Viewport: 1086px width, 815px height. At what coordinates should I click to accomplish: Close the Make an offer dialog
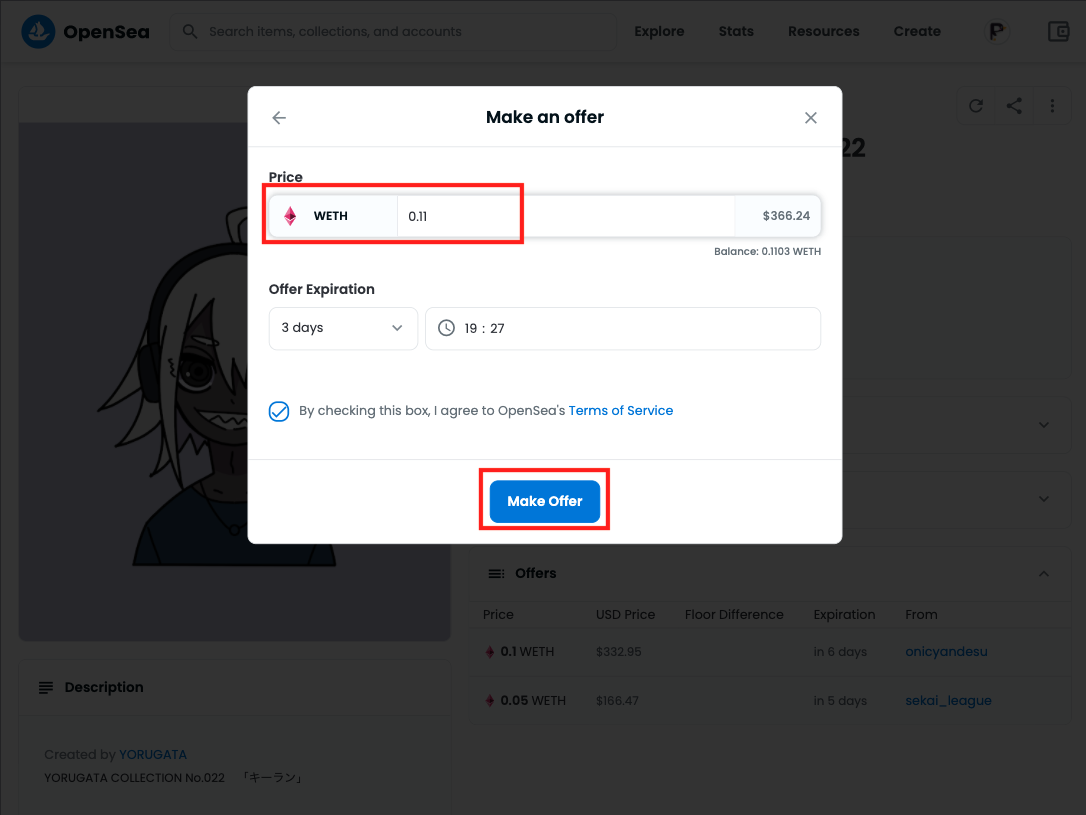(811, 118)
